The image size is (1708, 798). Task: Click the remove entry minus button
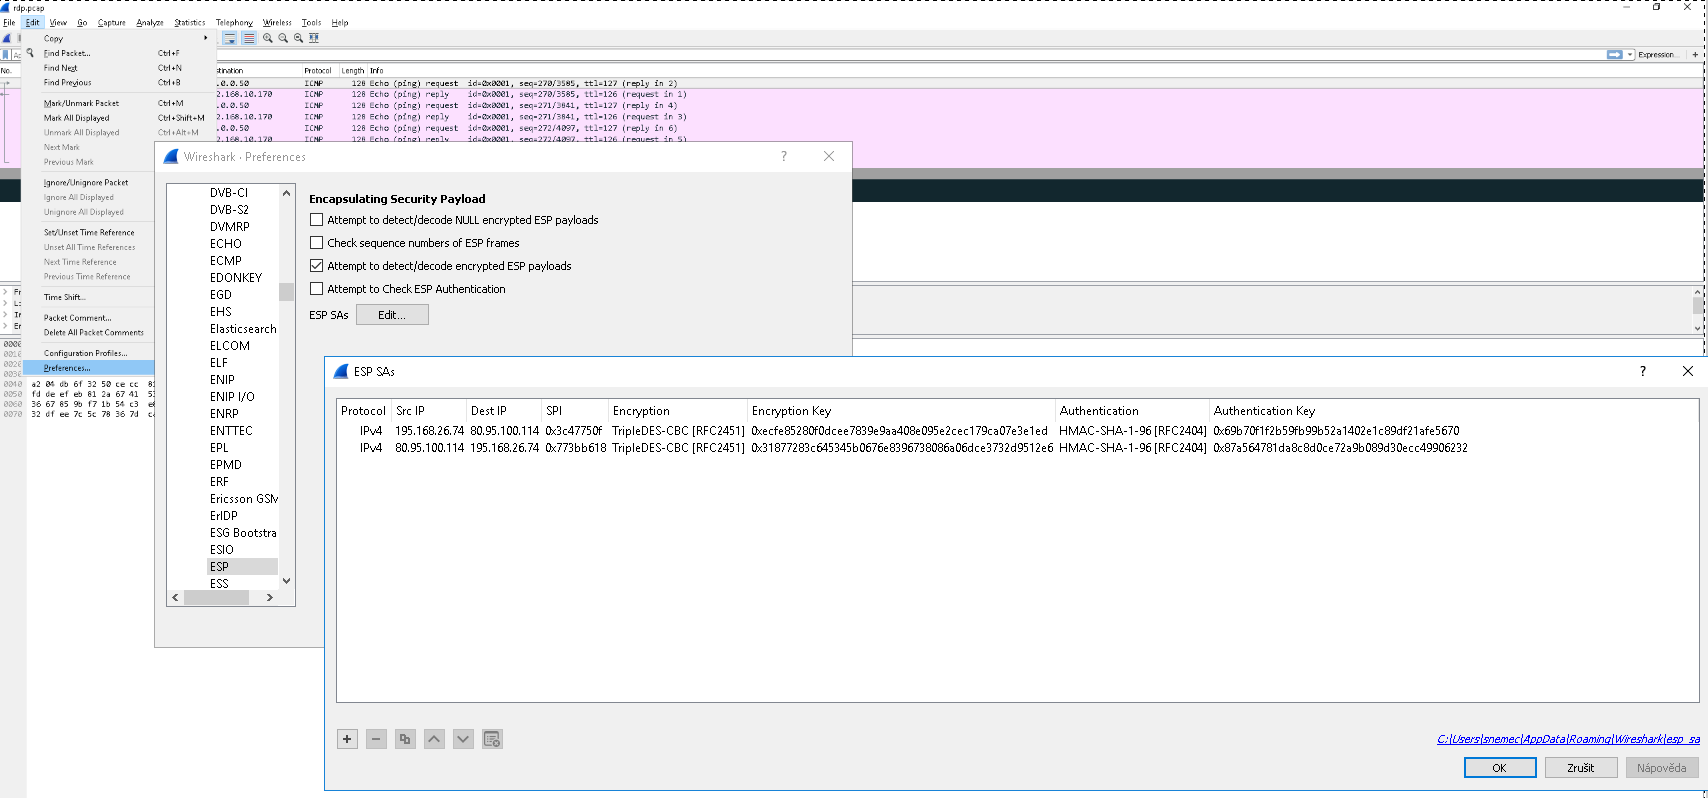[x=376, y=739]
